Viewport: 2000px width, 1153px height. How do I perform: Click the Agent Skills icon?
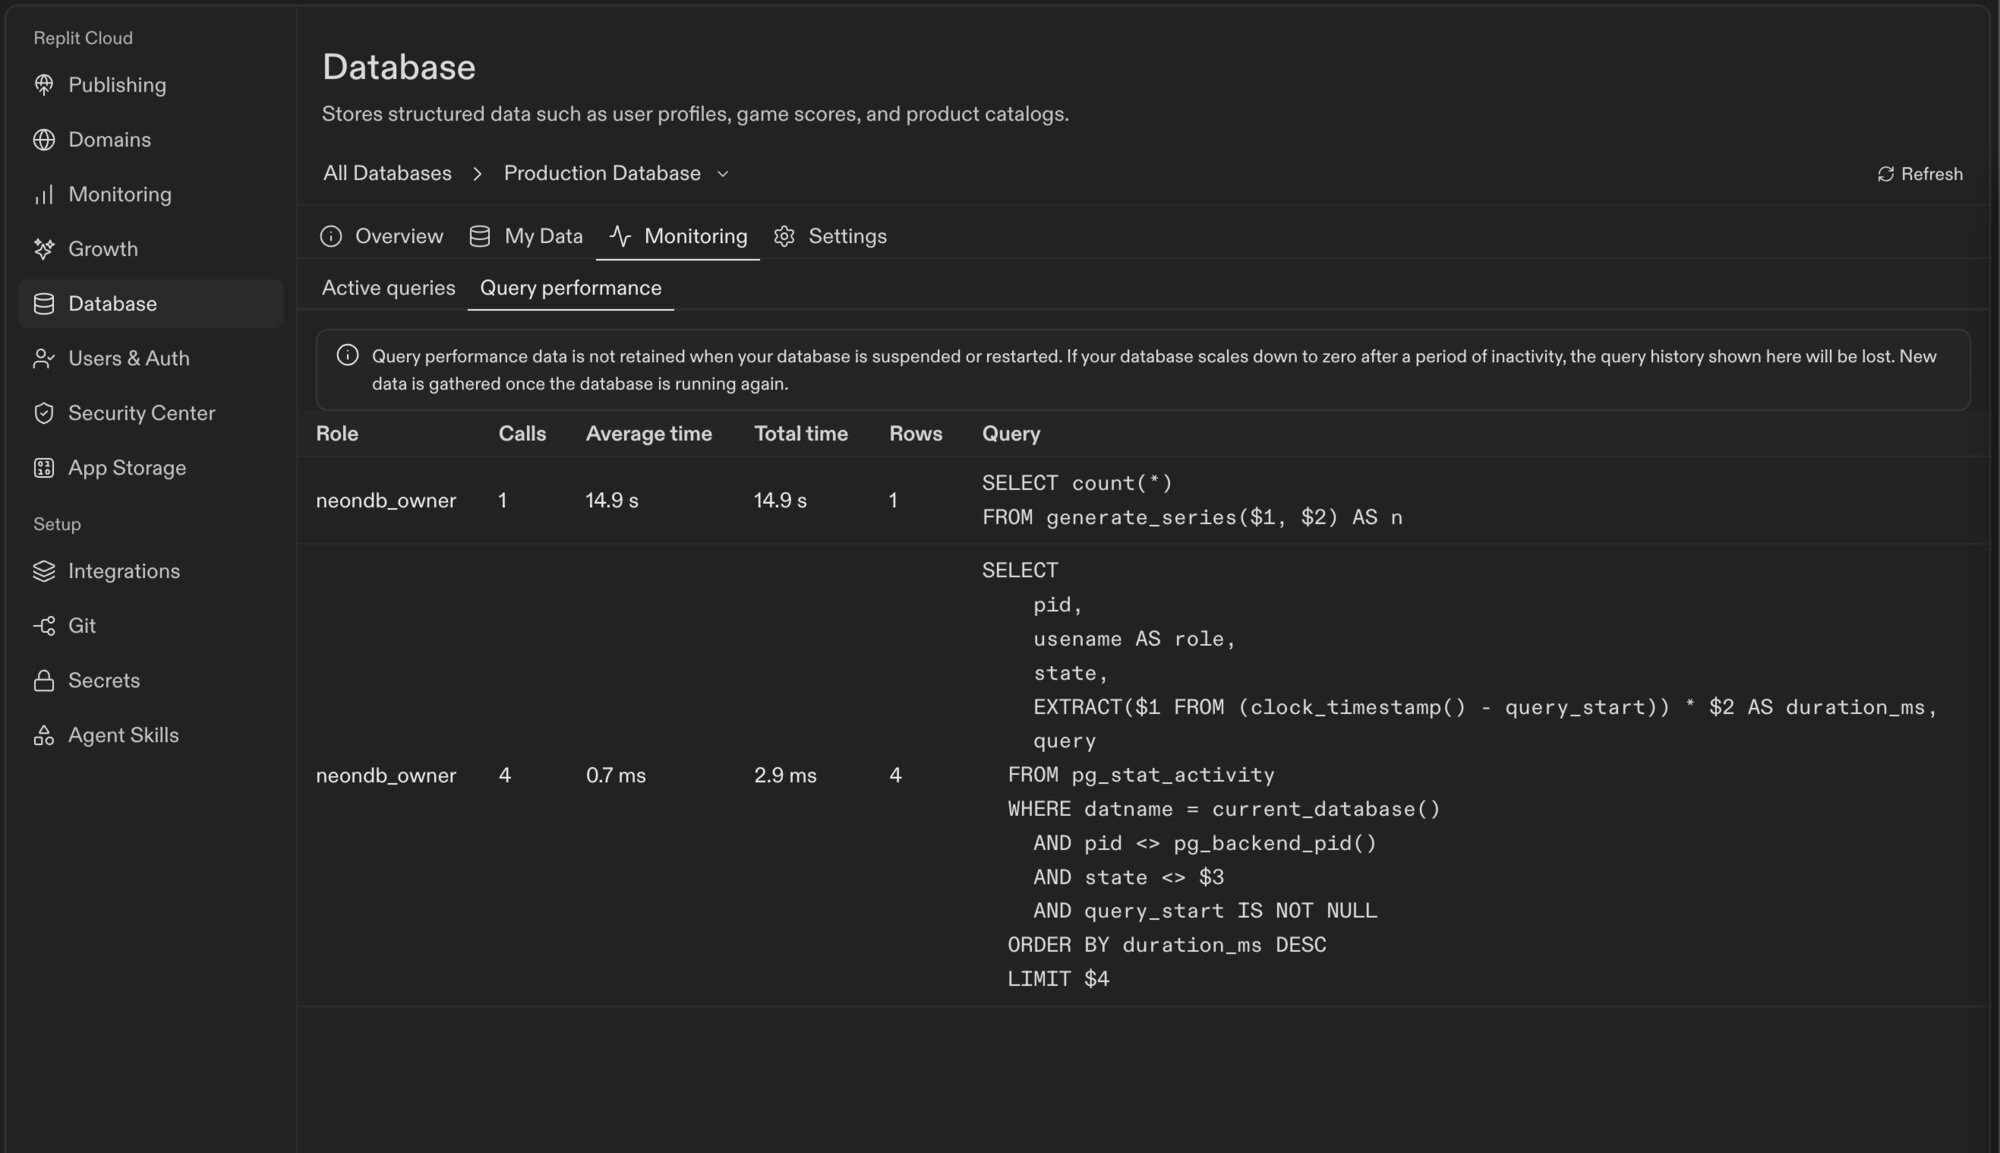(x=44, y=736)
